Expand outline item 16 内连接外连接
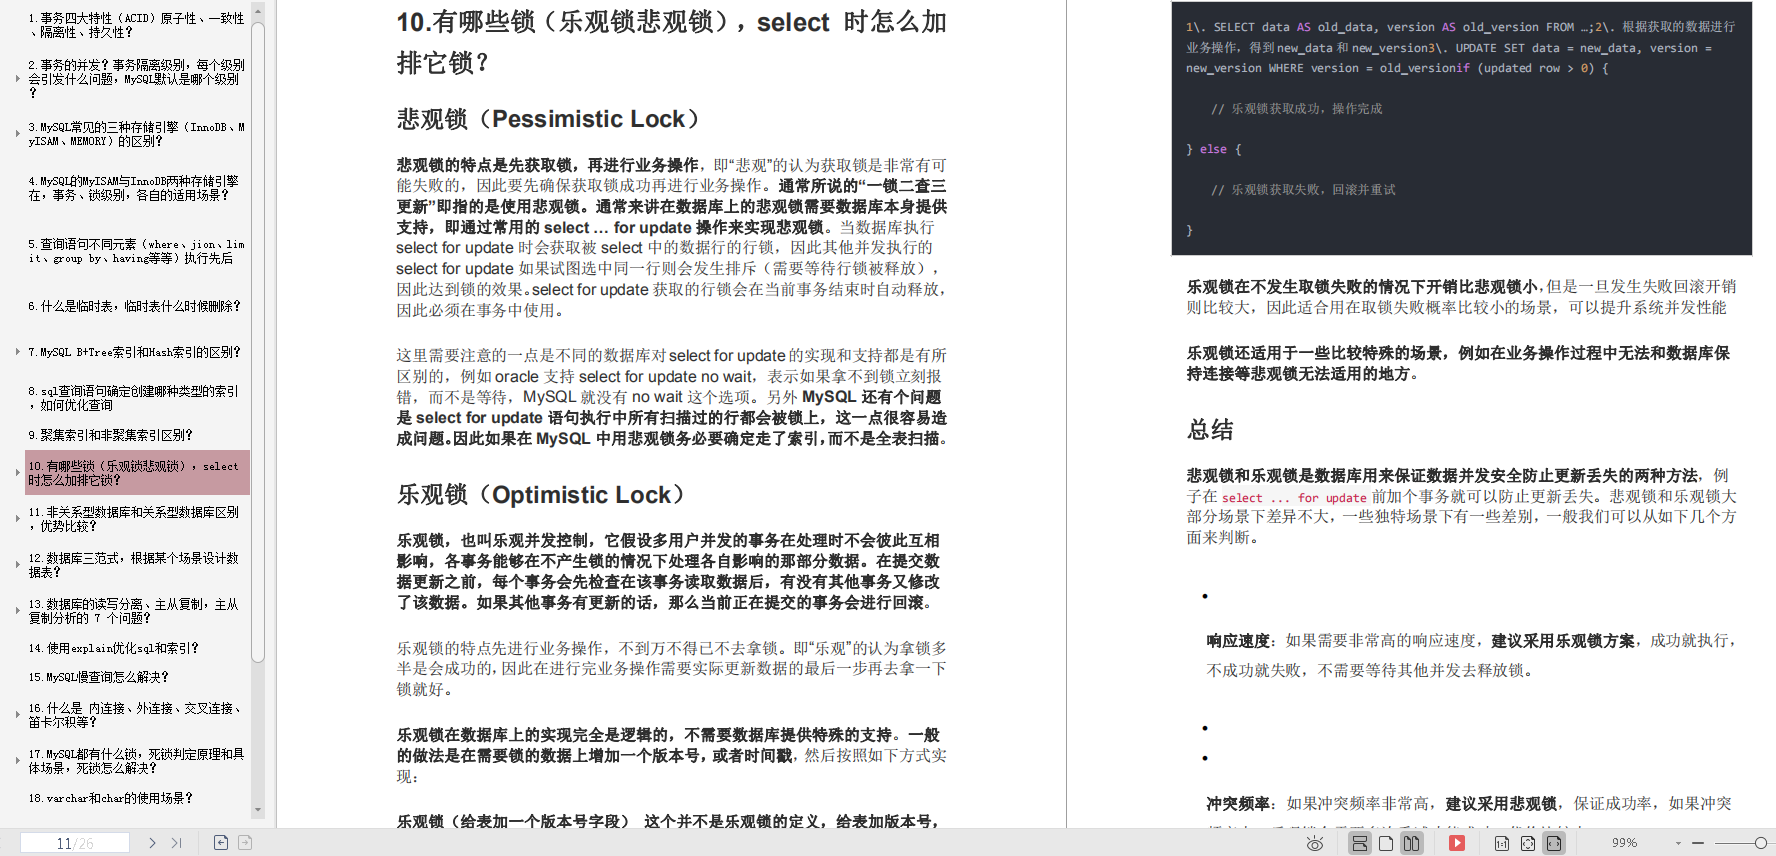 pos(18,715)
